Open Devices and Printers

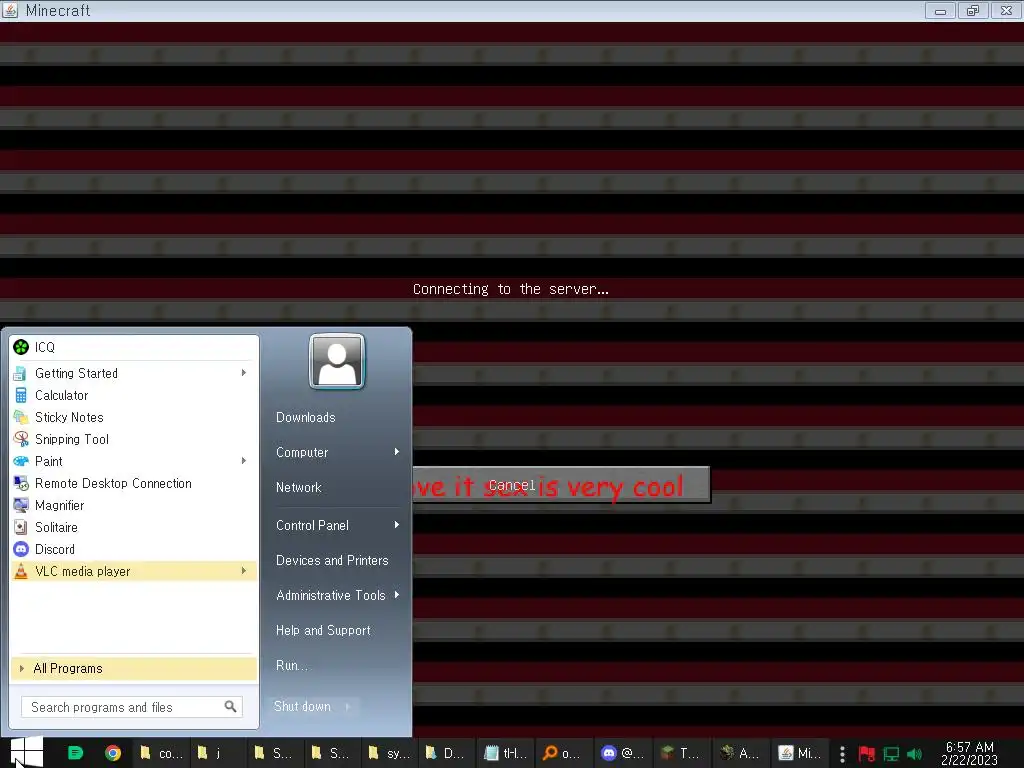(x=332, y=560)
